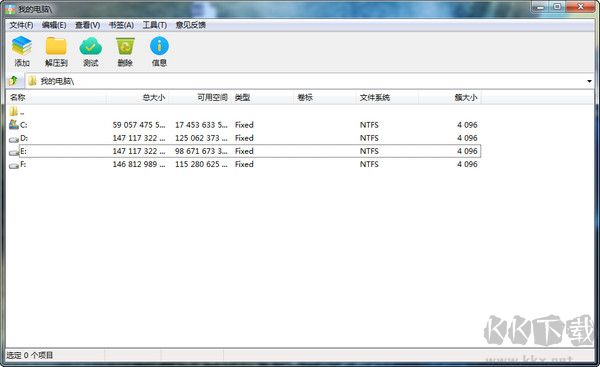Open the 文件(F) menu

point(21,25)
